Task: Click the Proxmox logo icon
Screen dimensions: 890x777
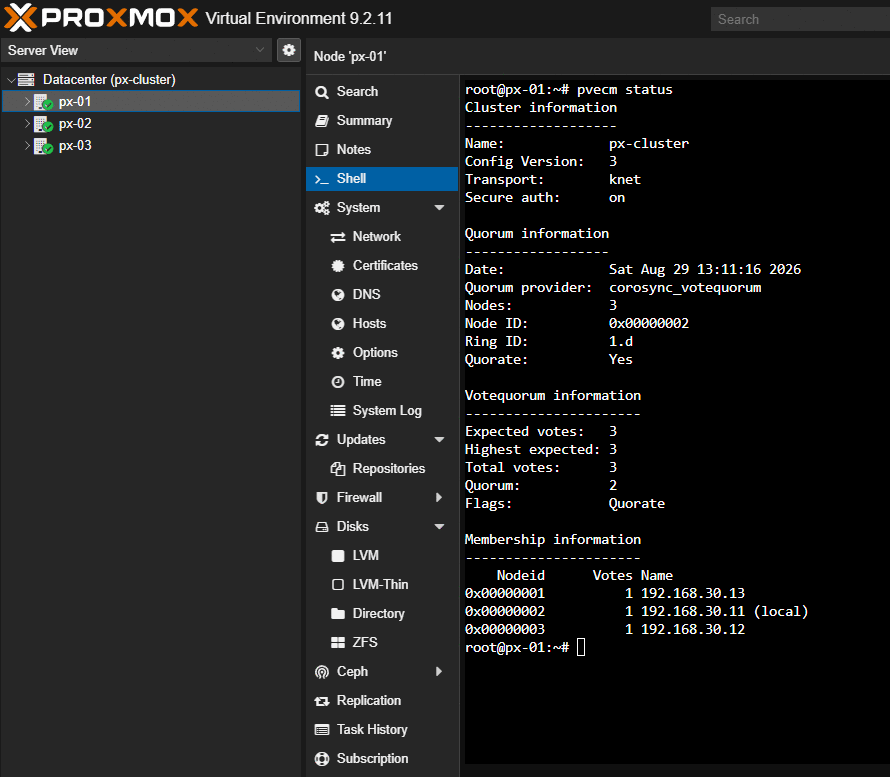Action: 20,18
